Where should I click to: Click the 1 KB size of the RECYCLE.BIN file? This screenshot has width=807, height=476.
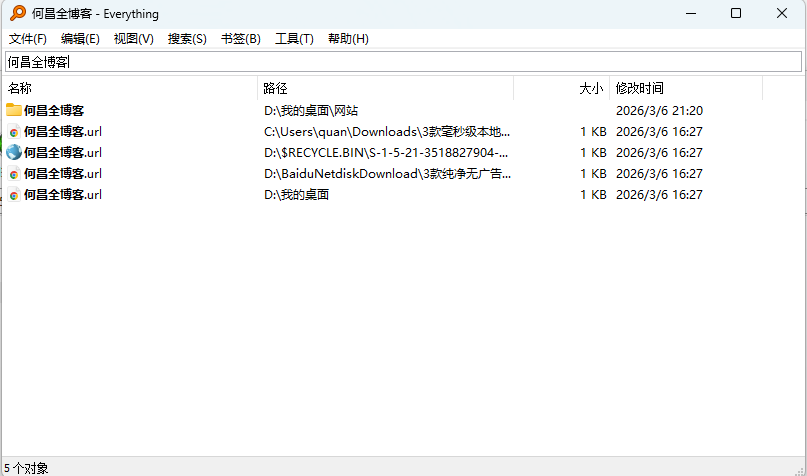click(x=593, y=153)
